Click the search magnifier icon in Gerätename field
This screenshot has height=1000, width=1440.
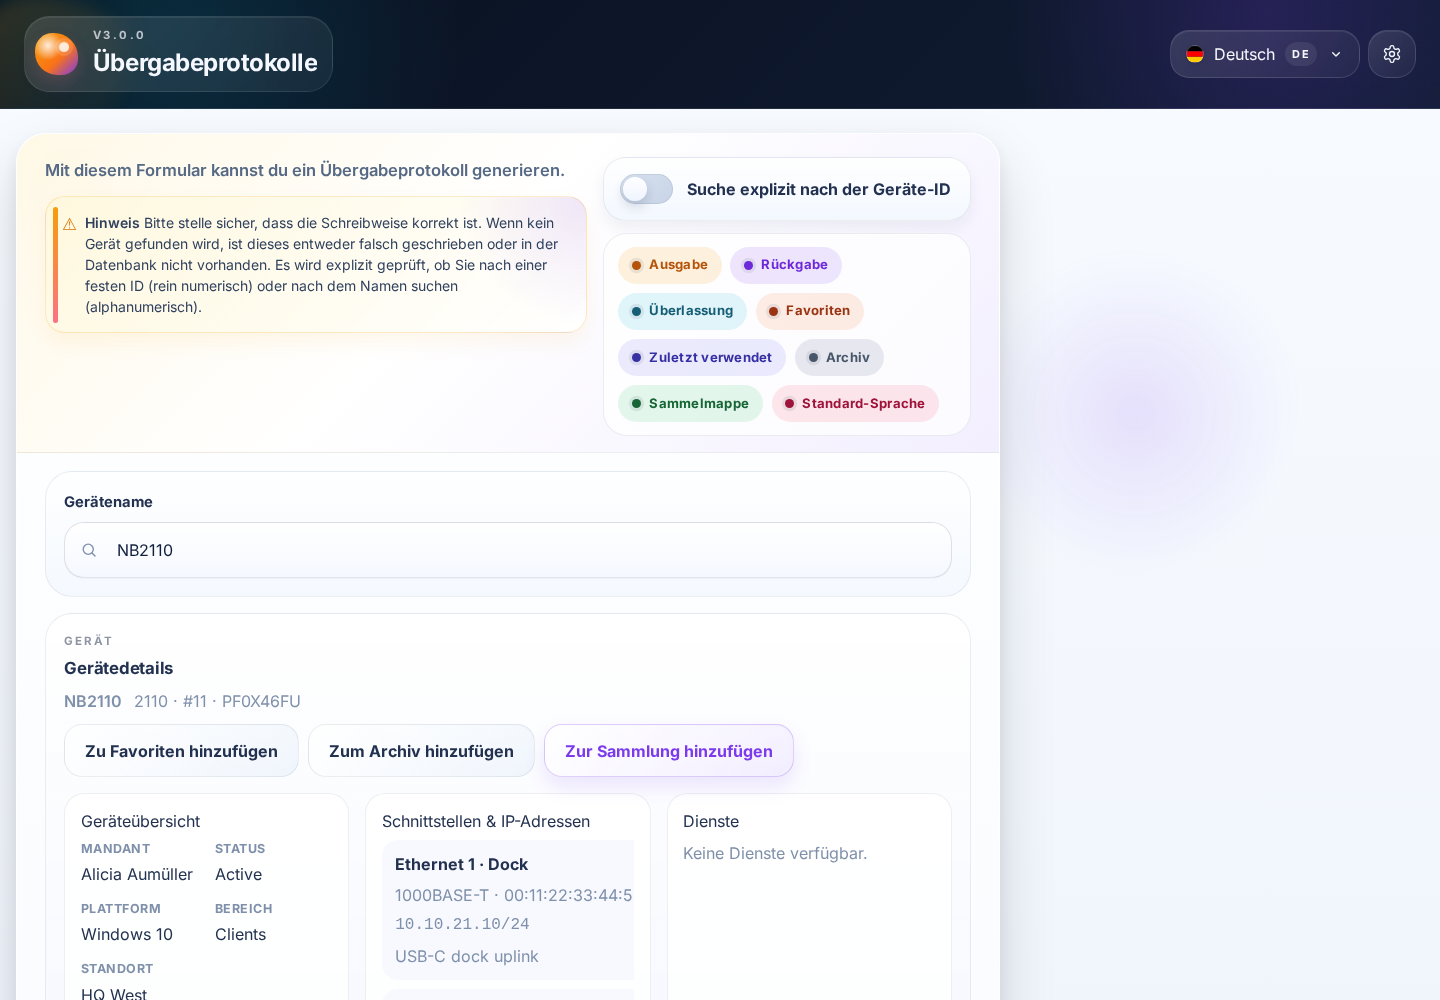tap(89, 550)
